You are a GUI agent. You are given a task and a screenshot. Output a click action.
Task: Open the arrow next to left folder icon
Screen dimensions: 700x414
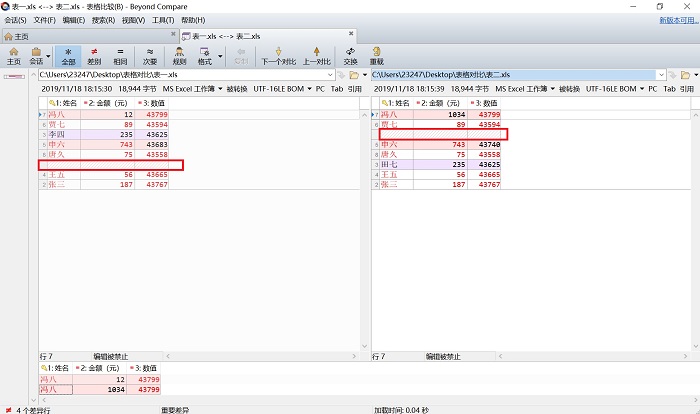pyautogui.click(x=365, y=75)
